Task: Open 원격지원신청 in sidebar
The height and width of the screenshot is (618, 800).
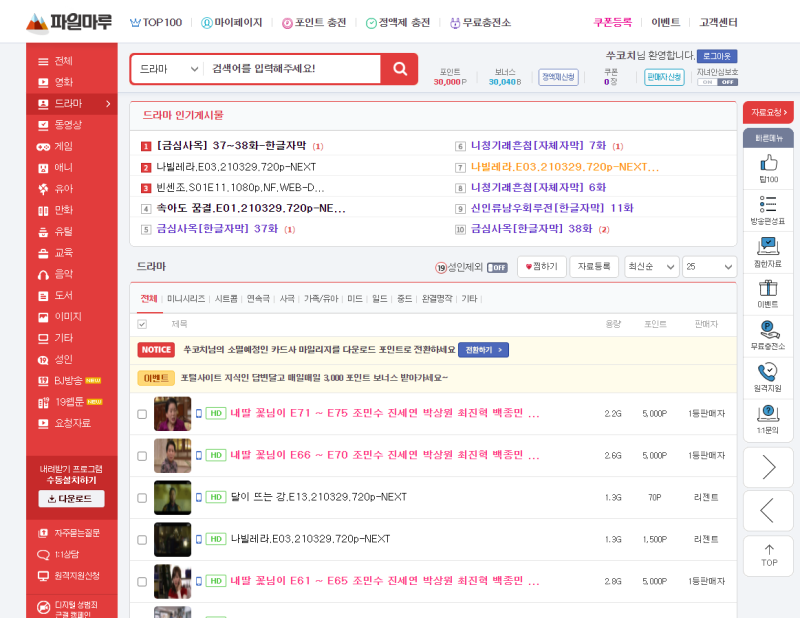Action: [71, 576]
